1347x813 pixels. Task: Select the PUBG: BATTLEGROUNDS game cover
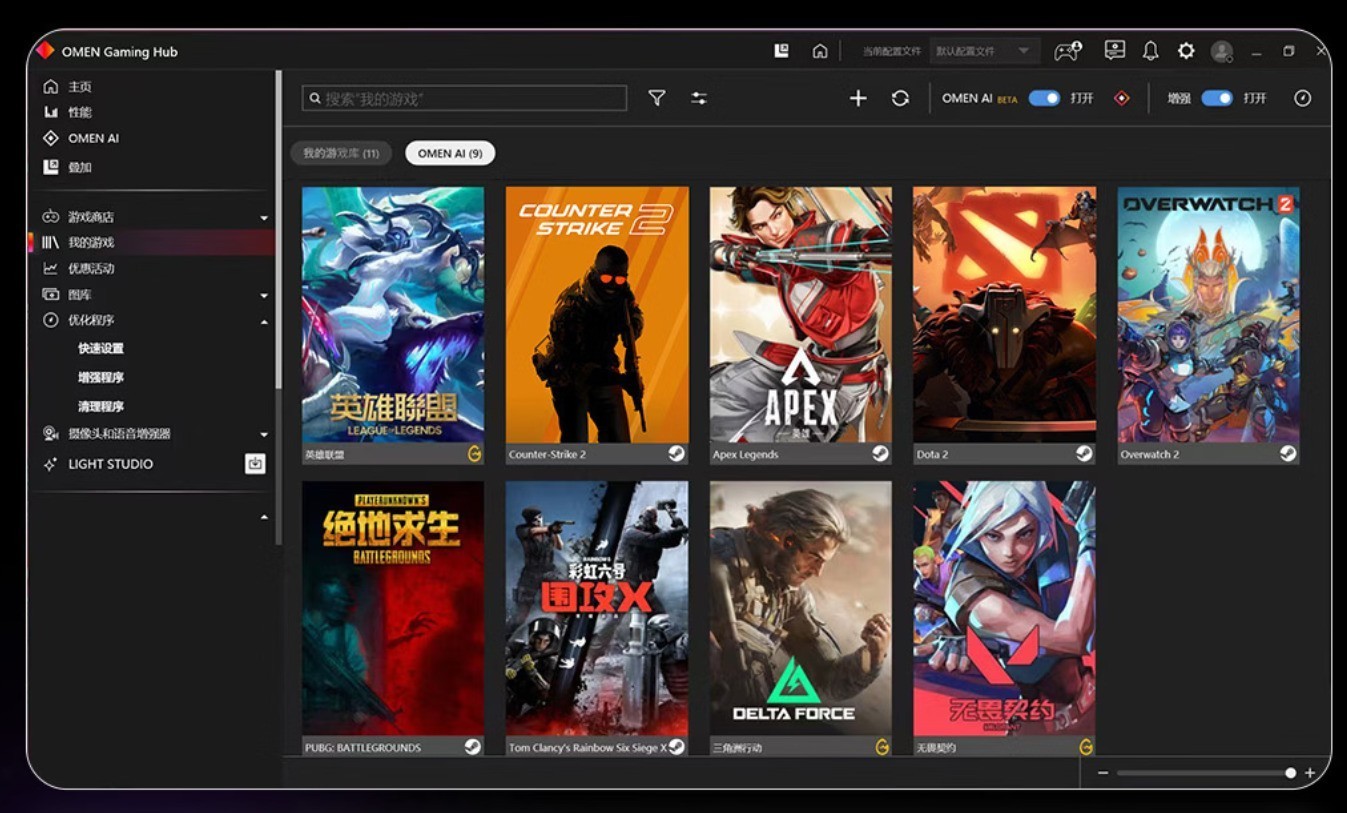coord(393,608)
